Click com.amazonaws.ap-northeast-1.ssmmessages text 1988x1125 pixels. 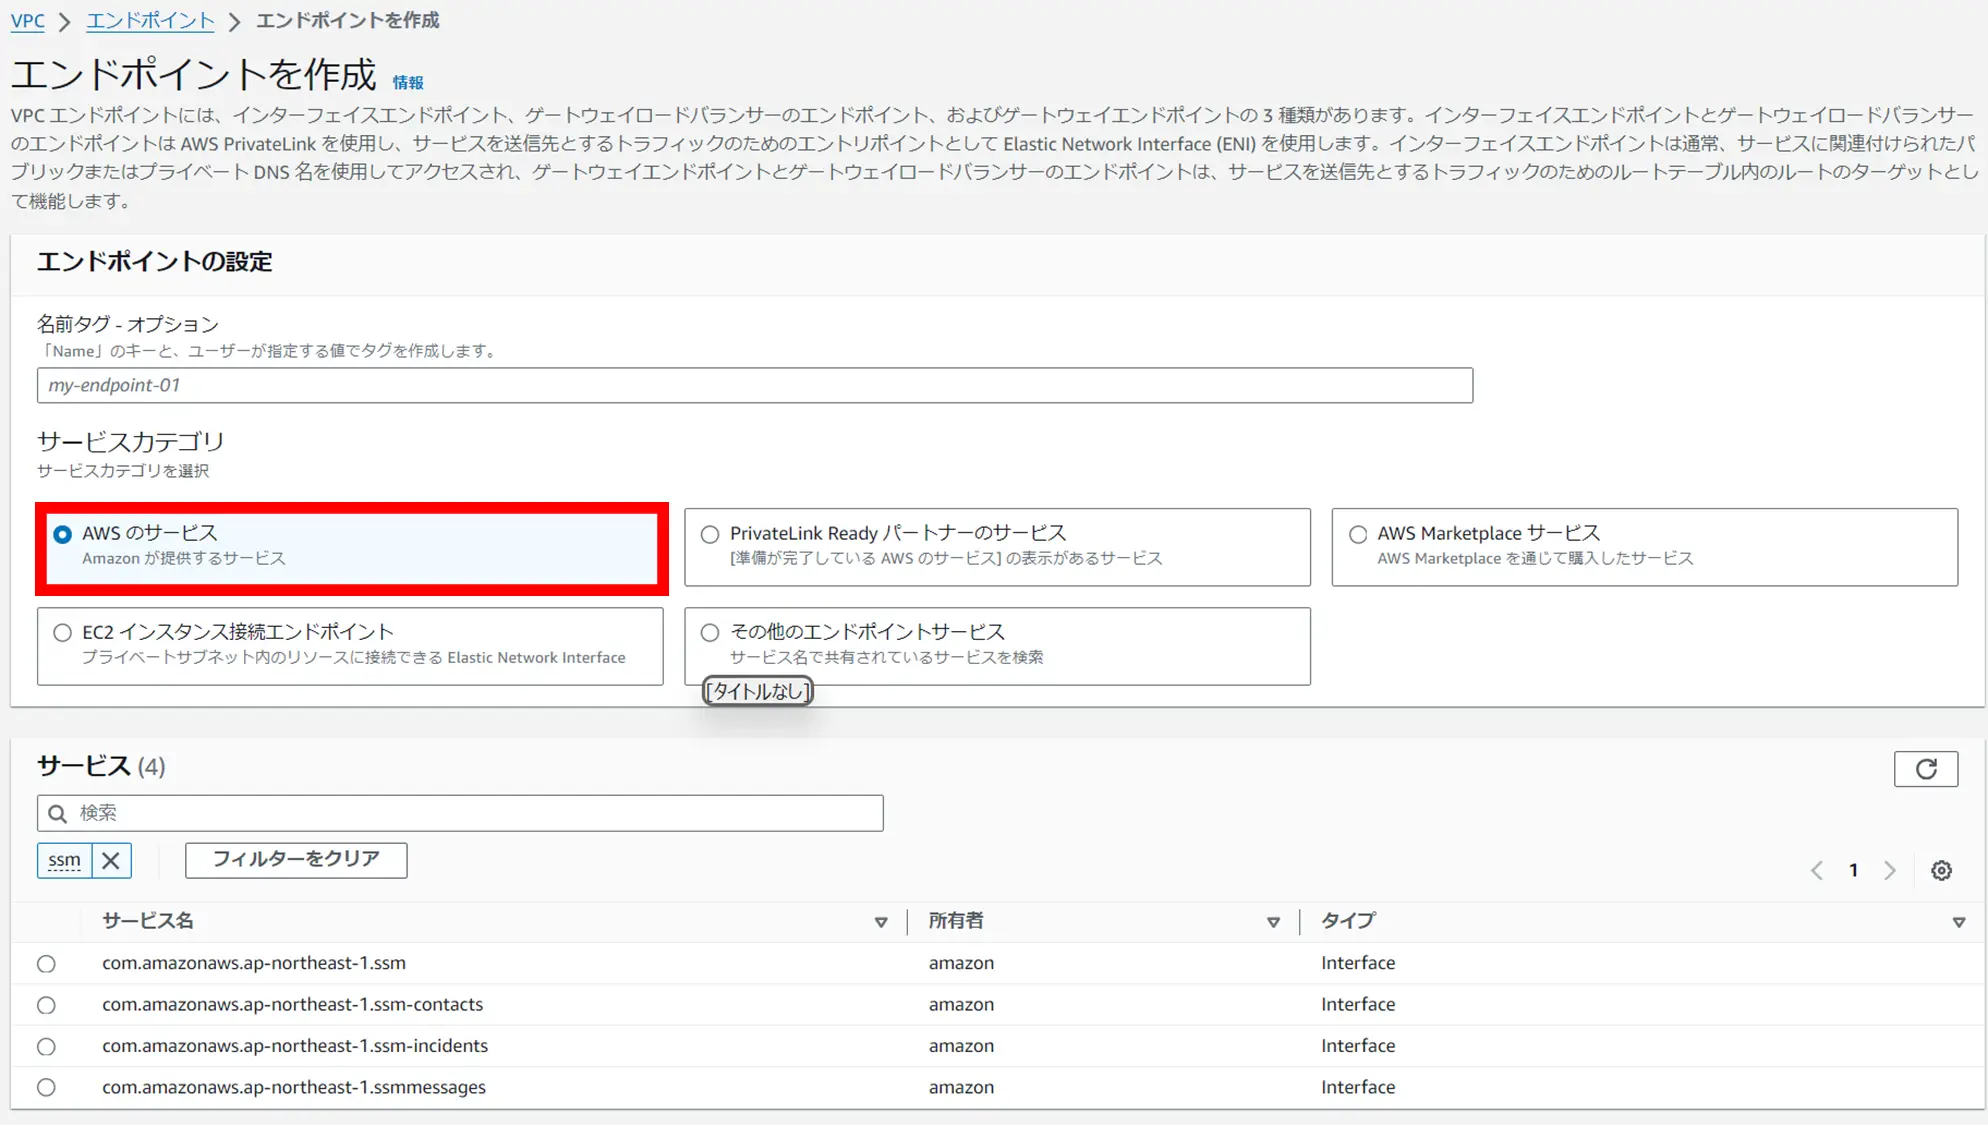pos(294,1087)
